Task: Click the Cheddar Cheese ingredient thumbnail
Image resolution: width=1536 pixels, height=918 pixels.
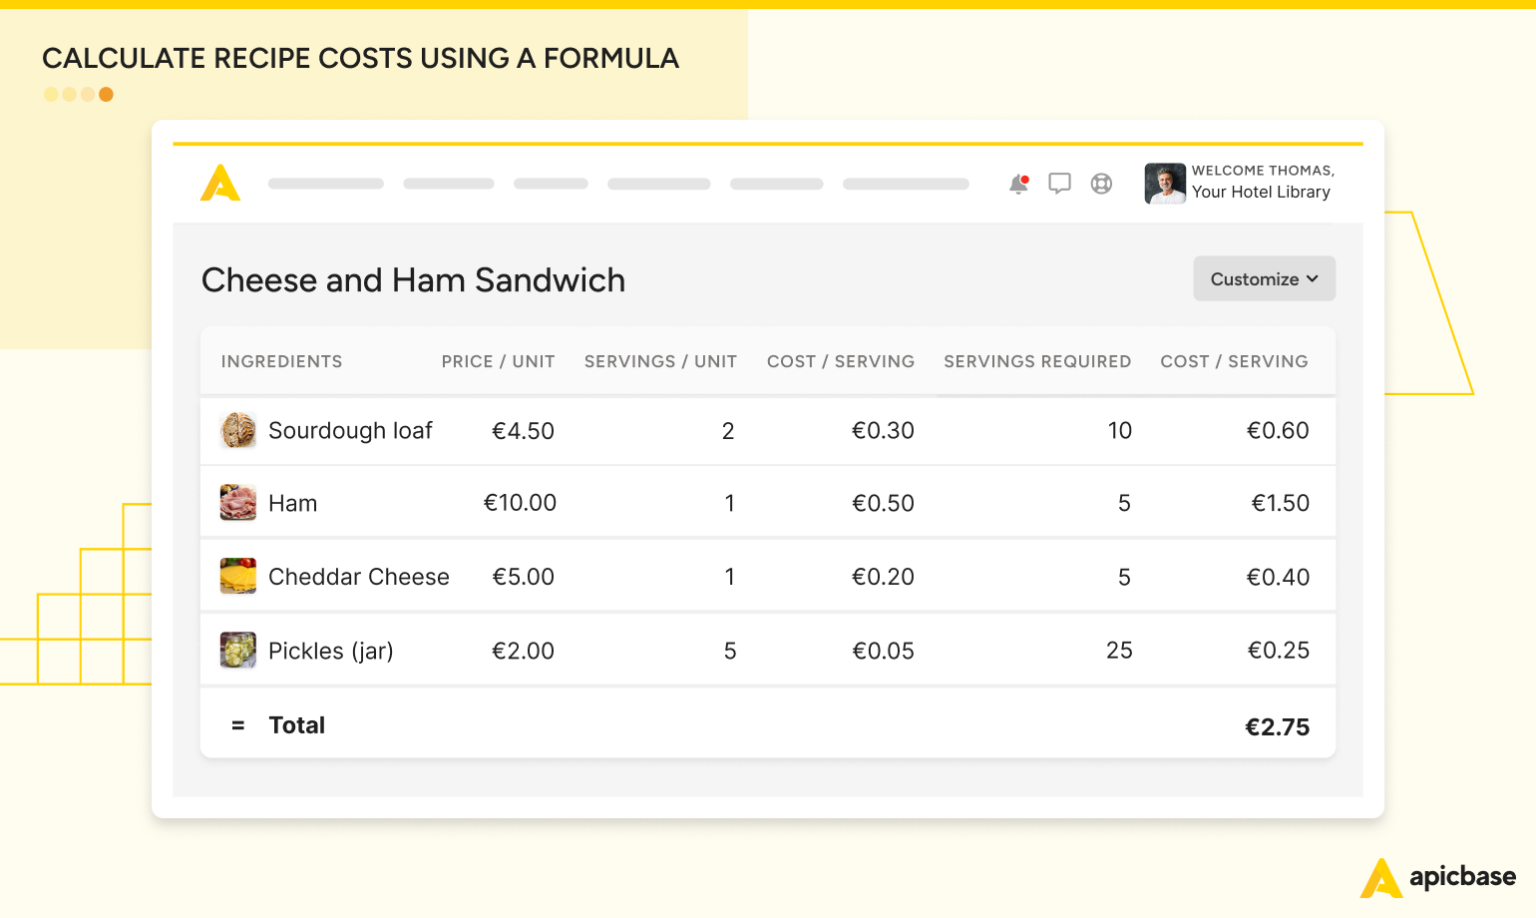Action: pyautogui.click(x=238, y=576)
